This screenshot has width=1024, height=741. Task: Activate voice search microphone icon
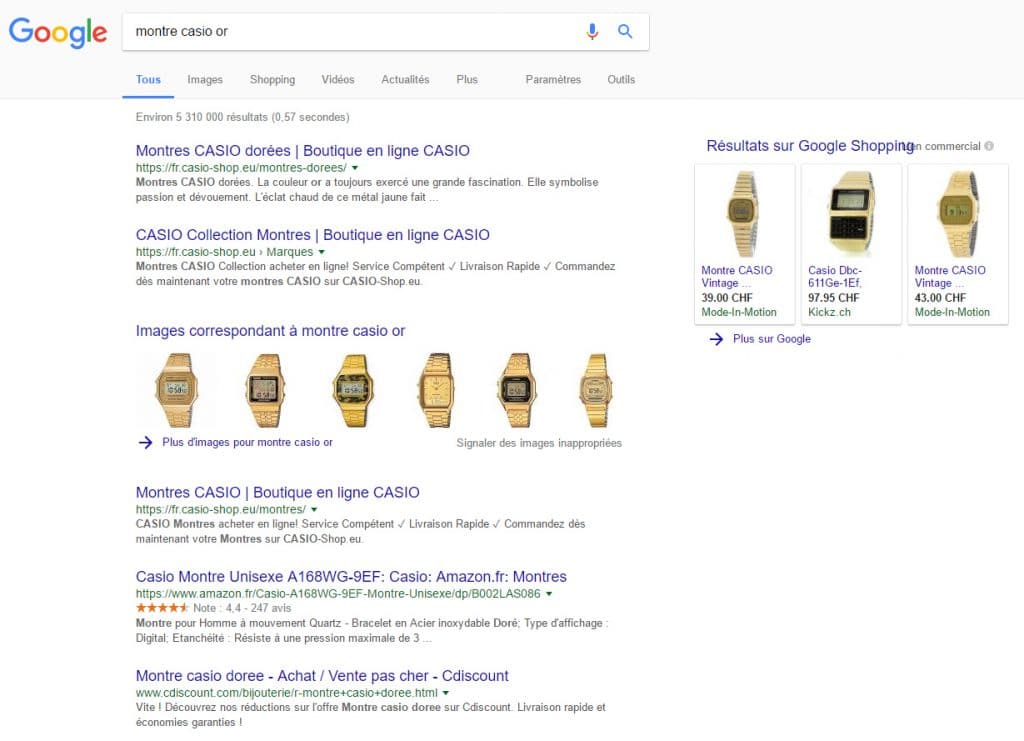[x=592, y=31]
